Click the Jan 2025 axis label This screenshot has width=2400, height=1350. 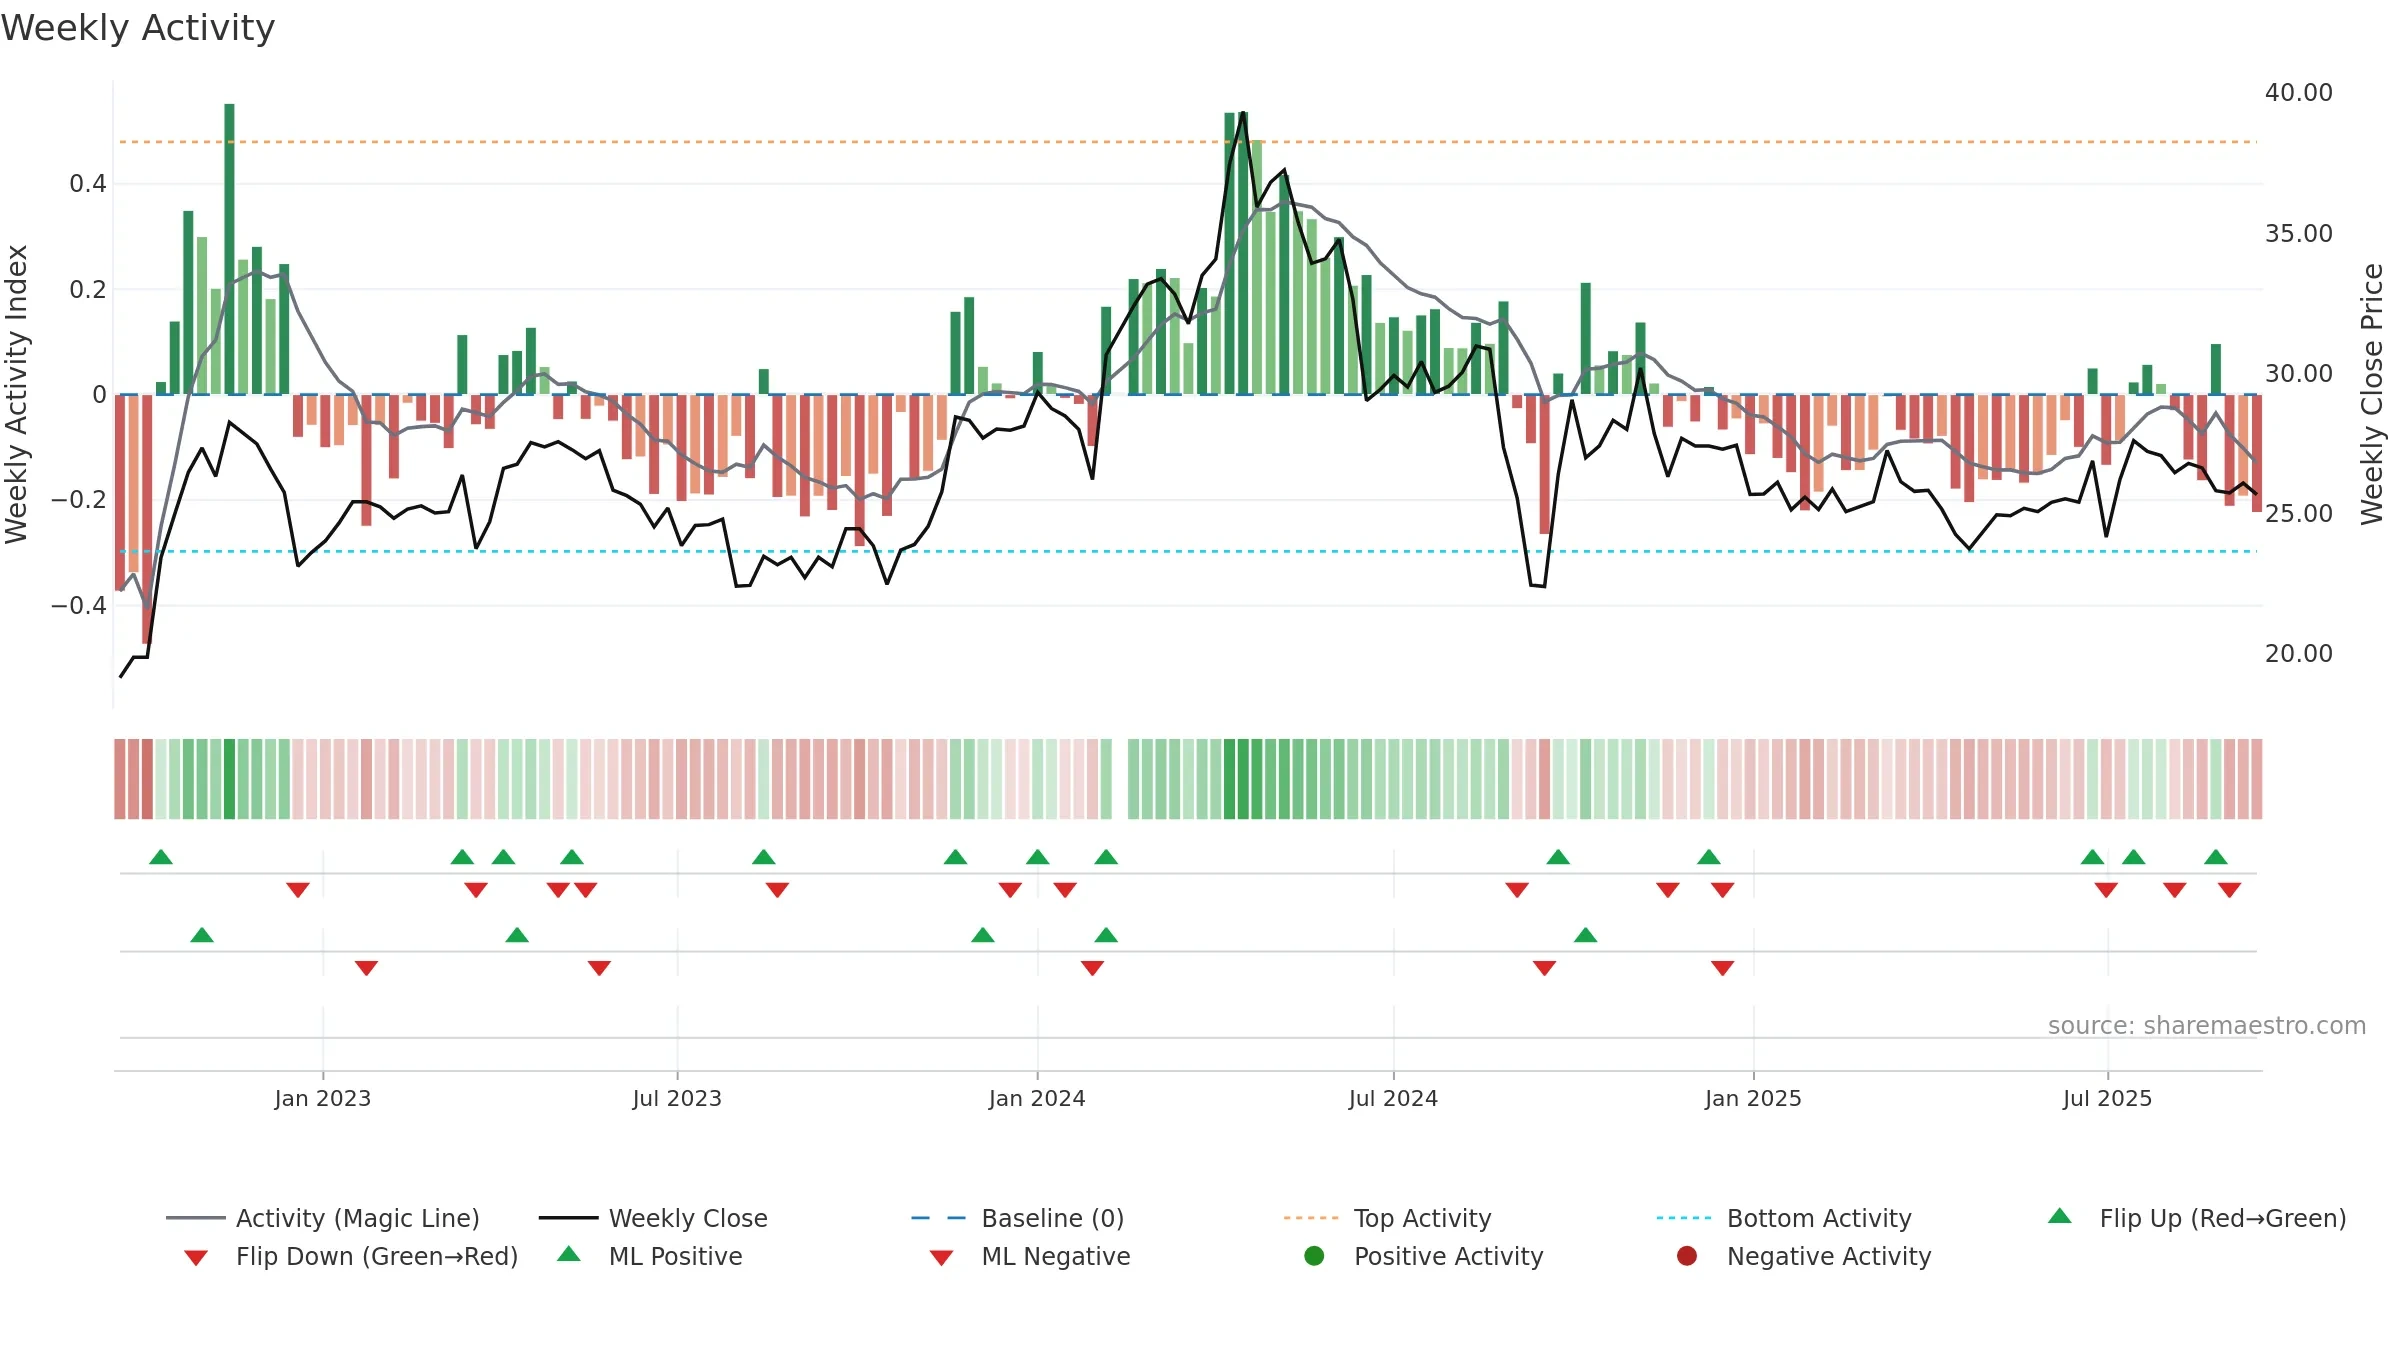(x=1753, y=1098)
